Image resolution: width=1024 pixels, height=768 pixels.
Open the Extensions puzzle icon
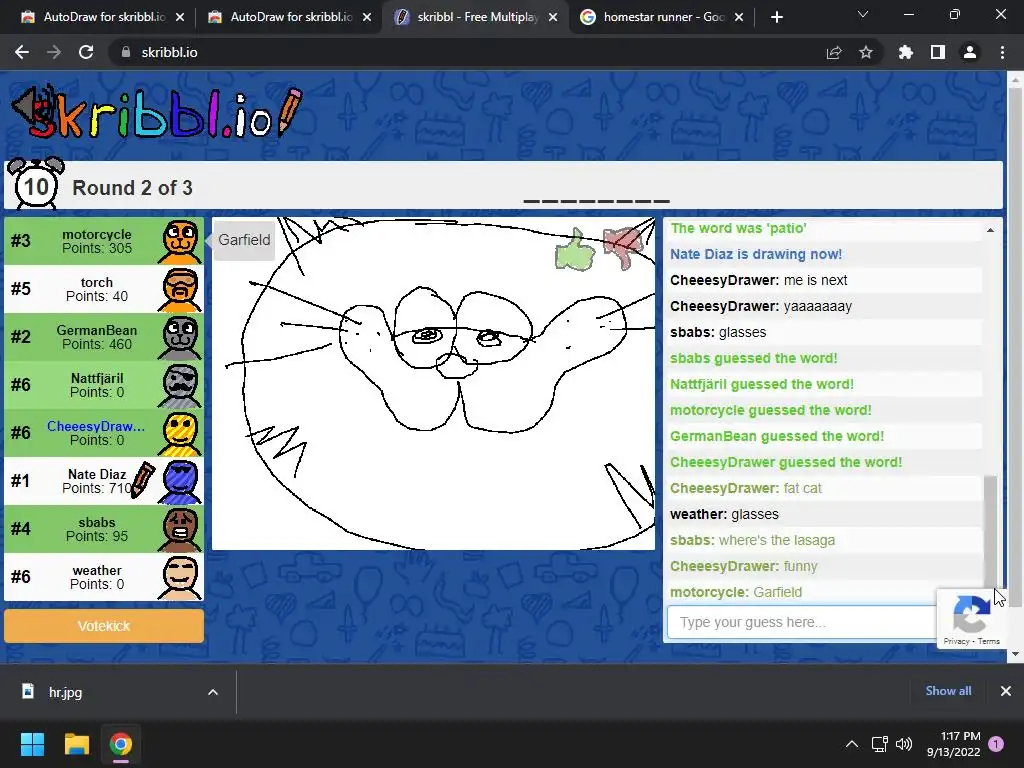(906, 52)
